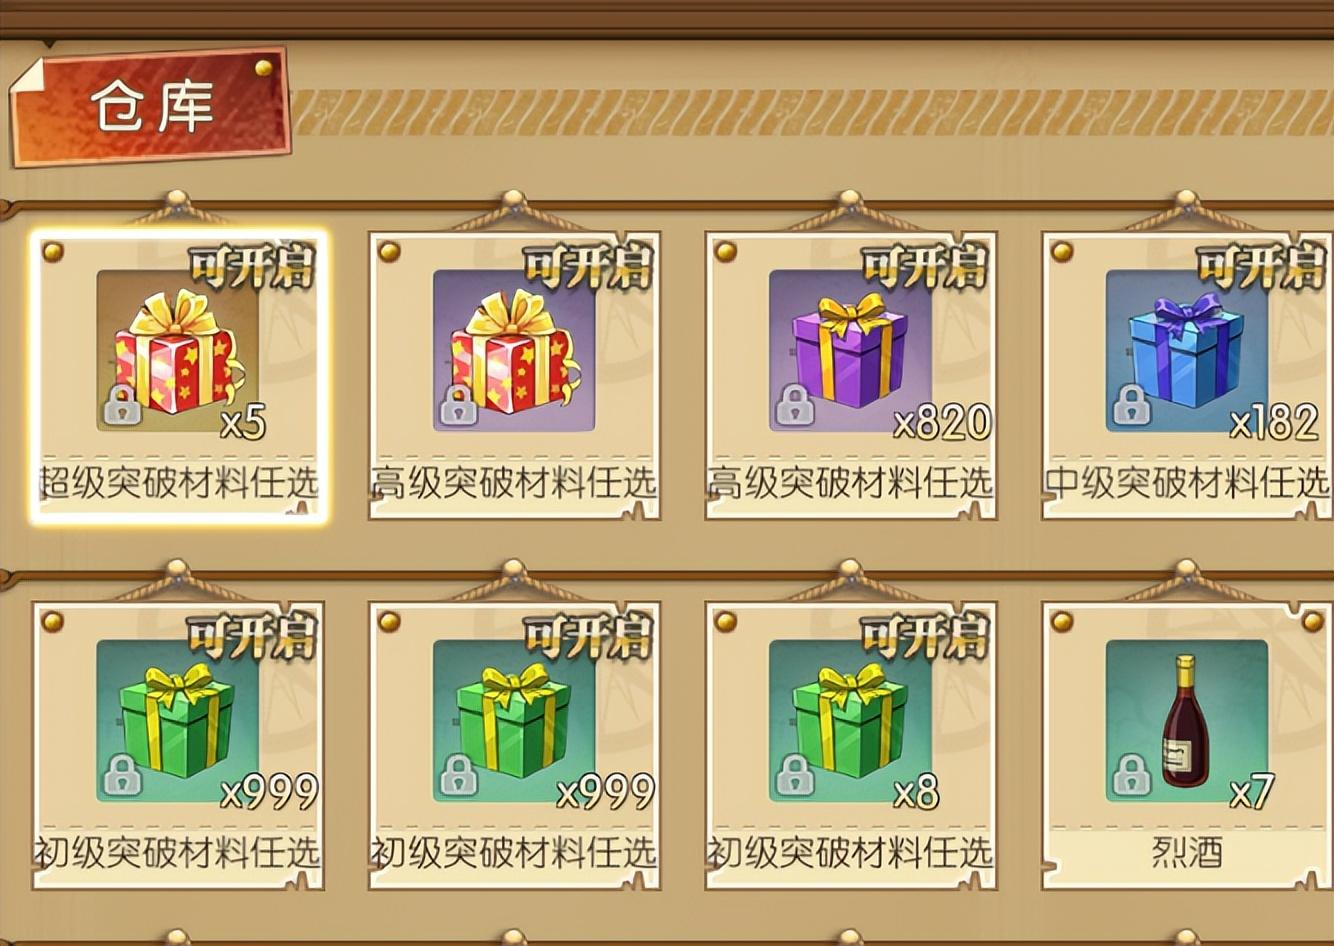Click lock icon on wine bottle item

pos(1131,775)
